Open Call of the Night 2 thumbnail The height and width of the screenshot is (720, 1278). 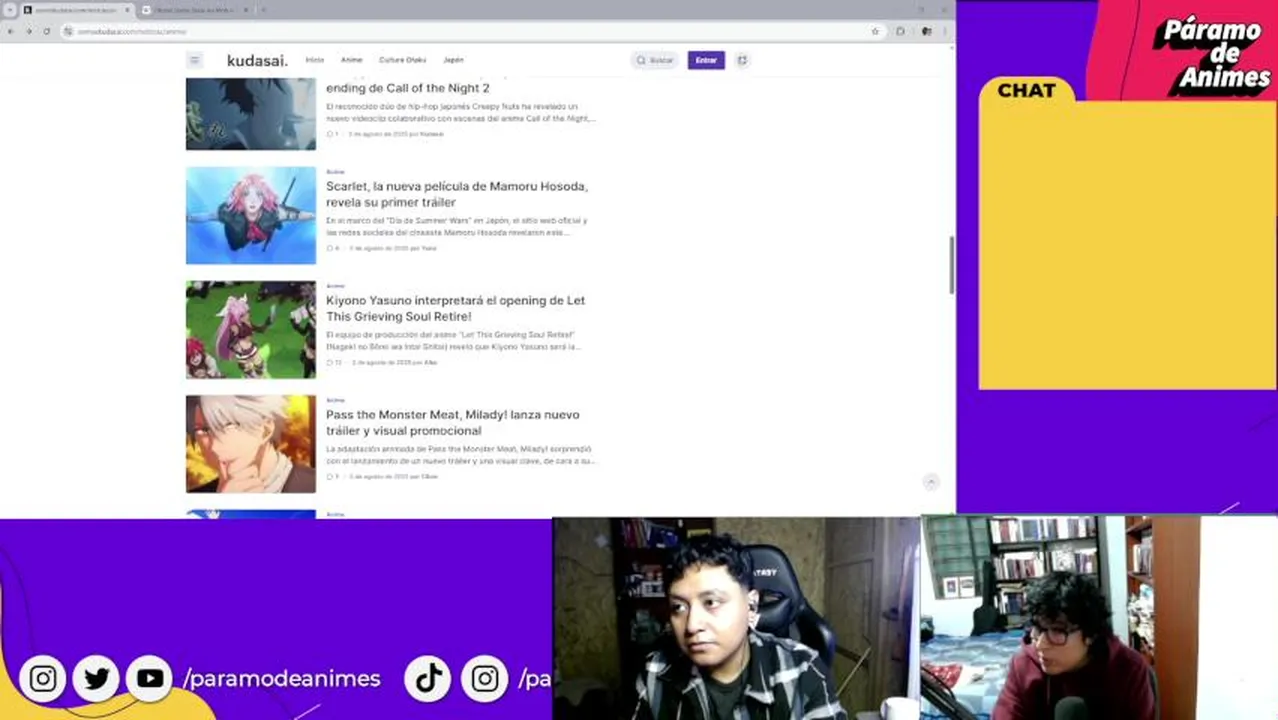coord(251,114)
